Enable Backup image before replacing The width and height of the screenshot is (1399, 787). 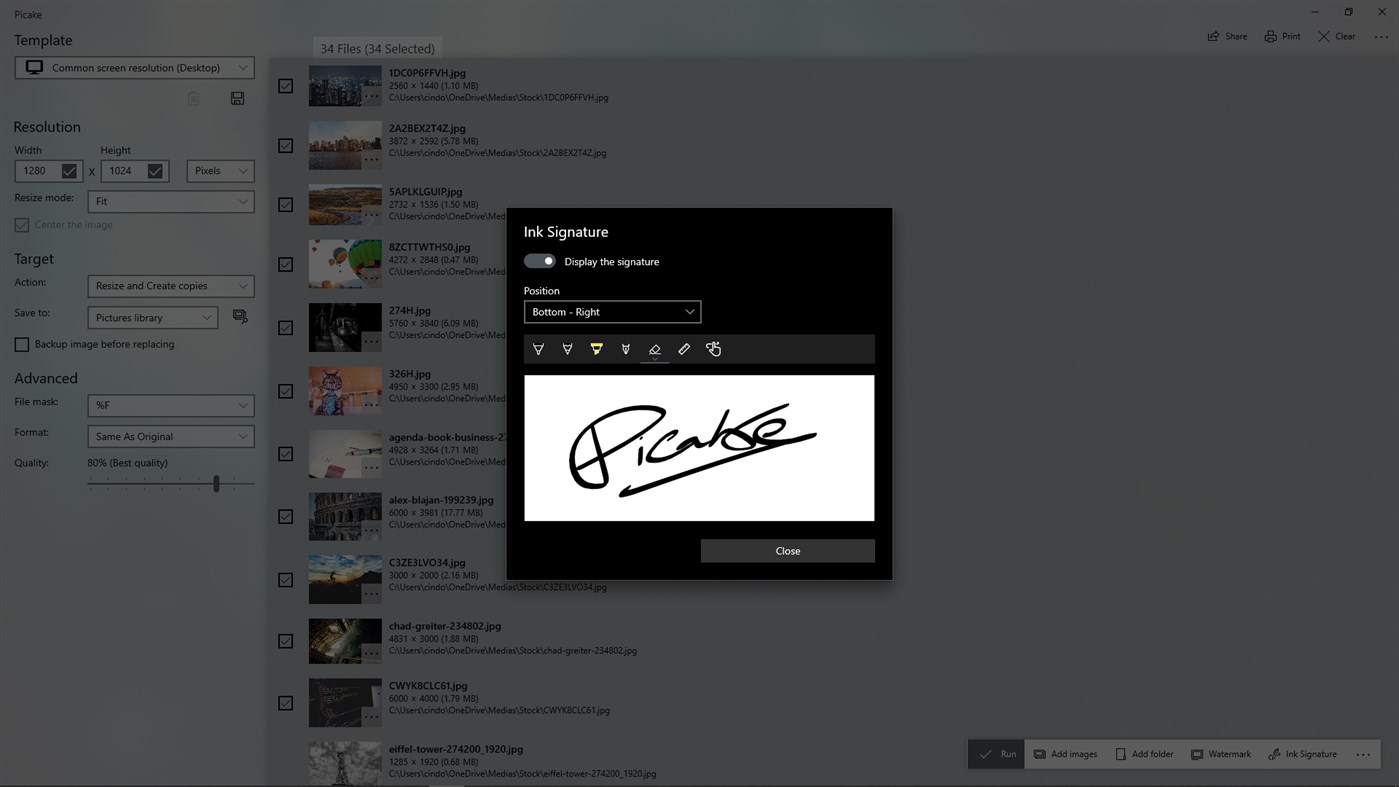tap(21, 344)
